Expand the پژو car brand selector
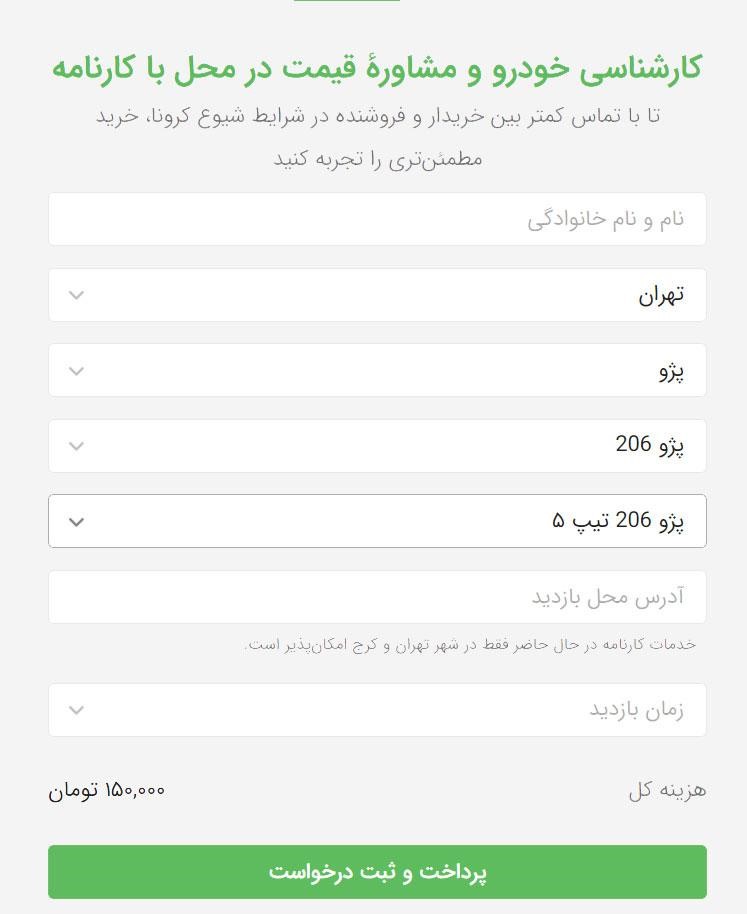This screenshot has height=914, width=747. (377, 370)
